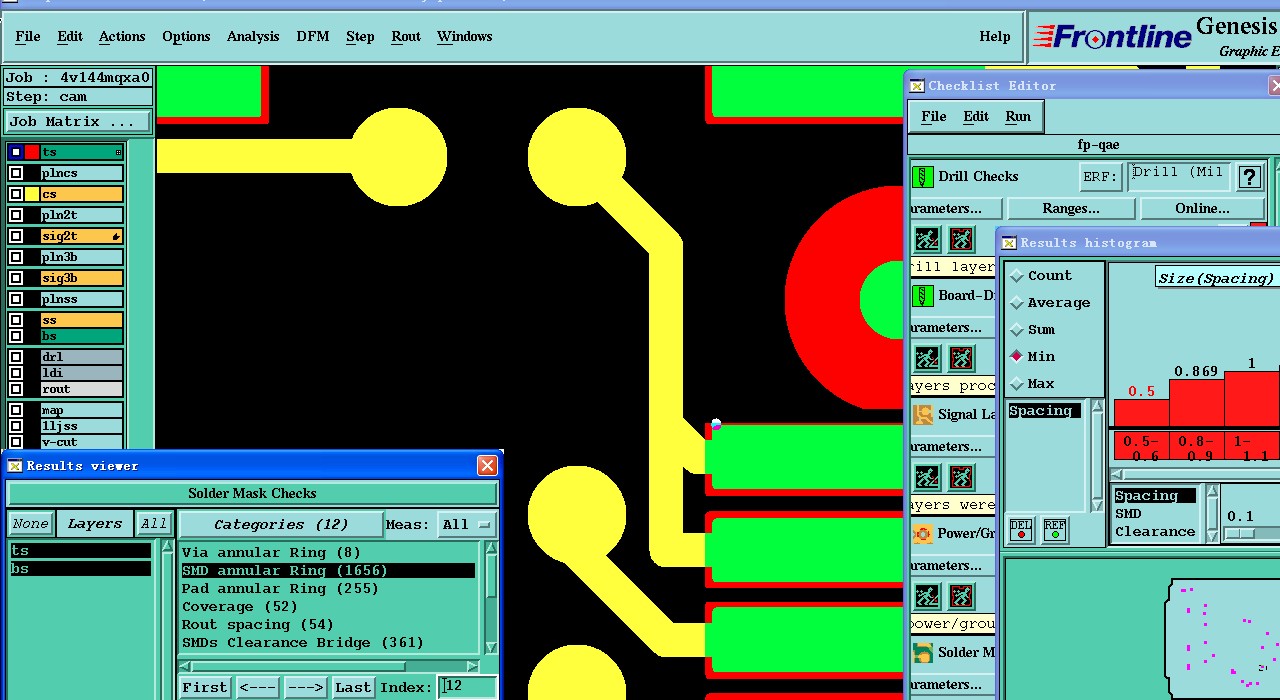Click the Checklist Editor window title icon
The width and height of the screenshot is (1280, 700).
pos(917,86)
